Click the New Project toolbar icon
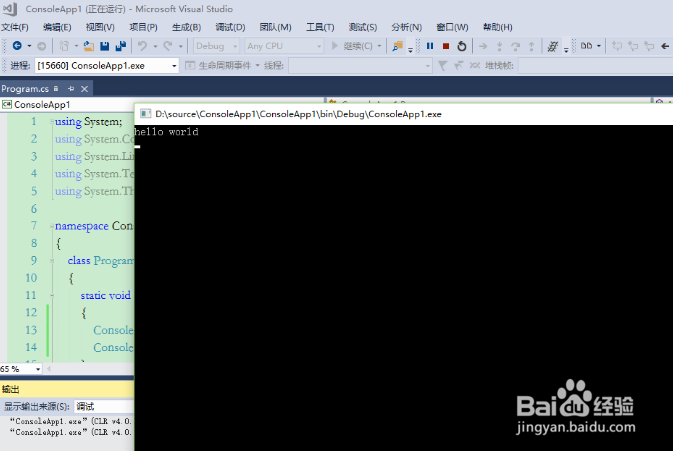The height and width of the screenshot is (451, 673). (x=64, y=46)
